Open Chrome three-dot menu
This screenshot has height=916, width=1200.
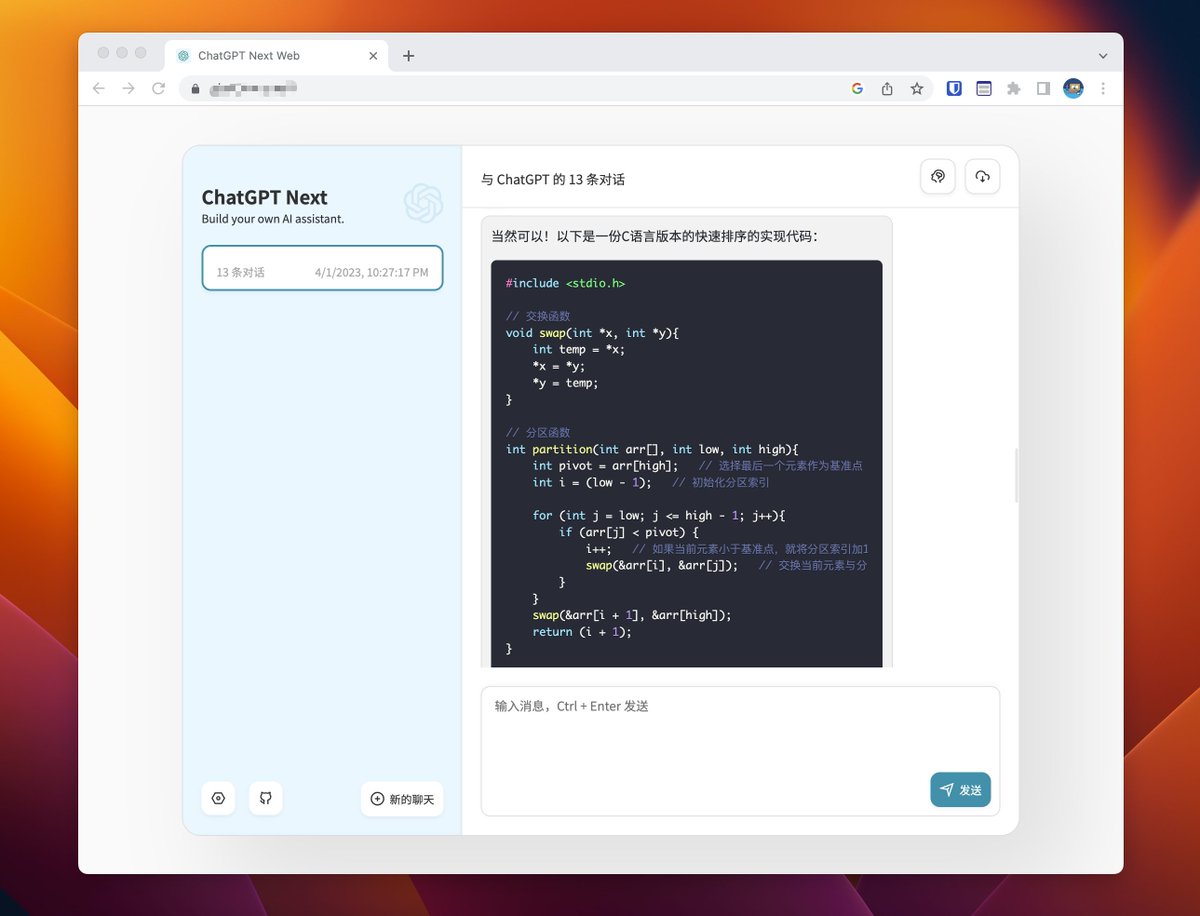1103,88
